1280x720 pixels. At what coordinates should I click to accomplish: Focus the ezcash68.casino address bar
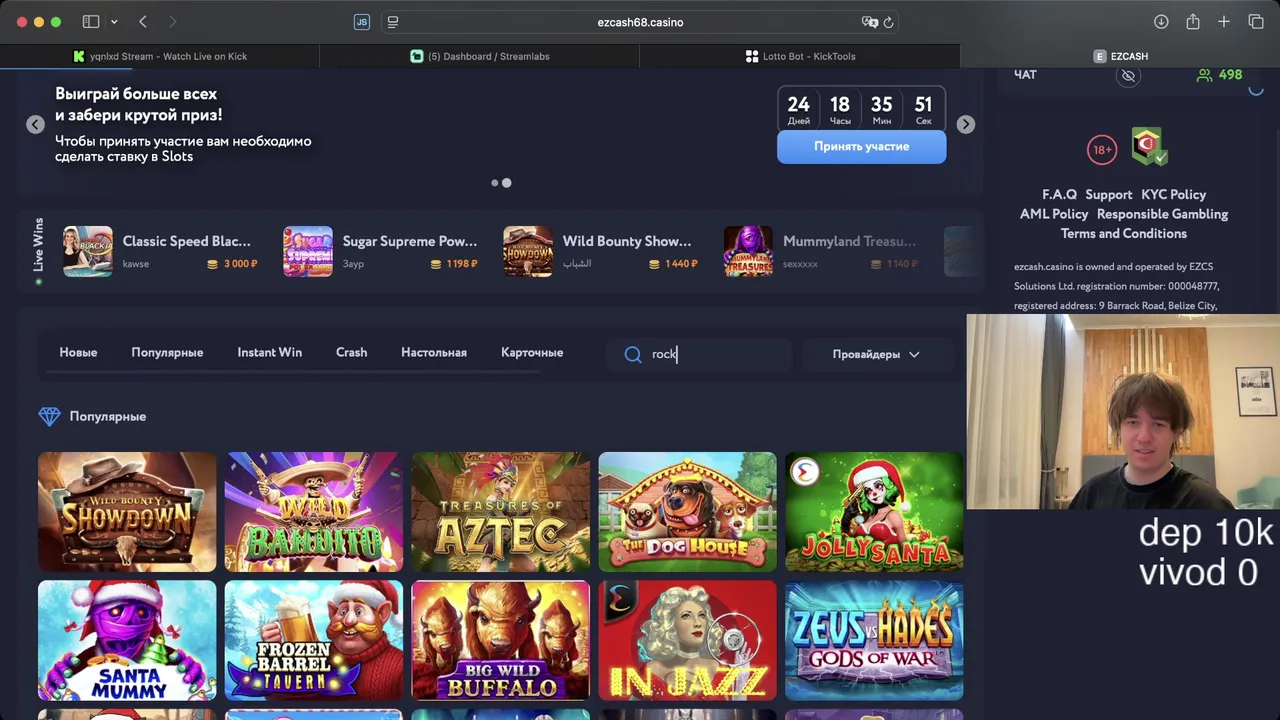[x=640, y=22]
